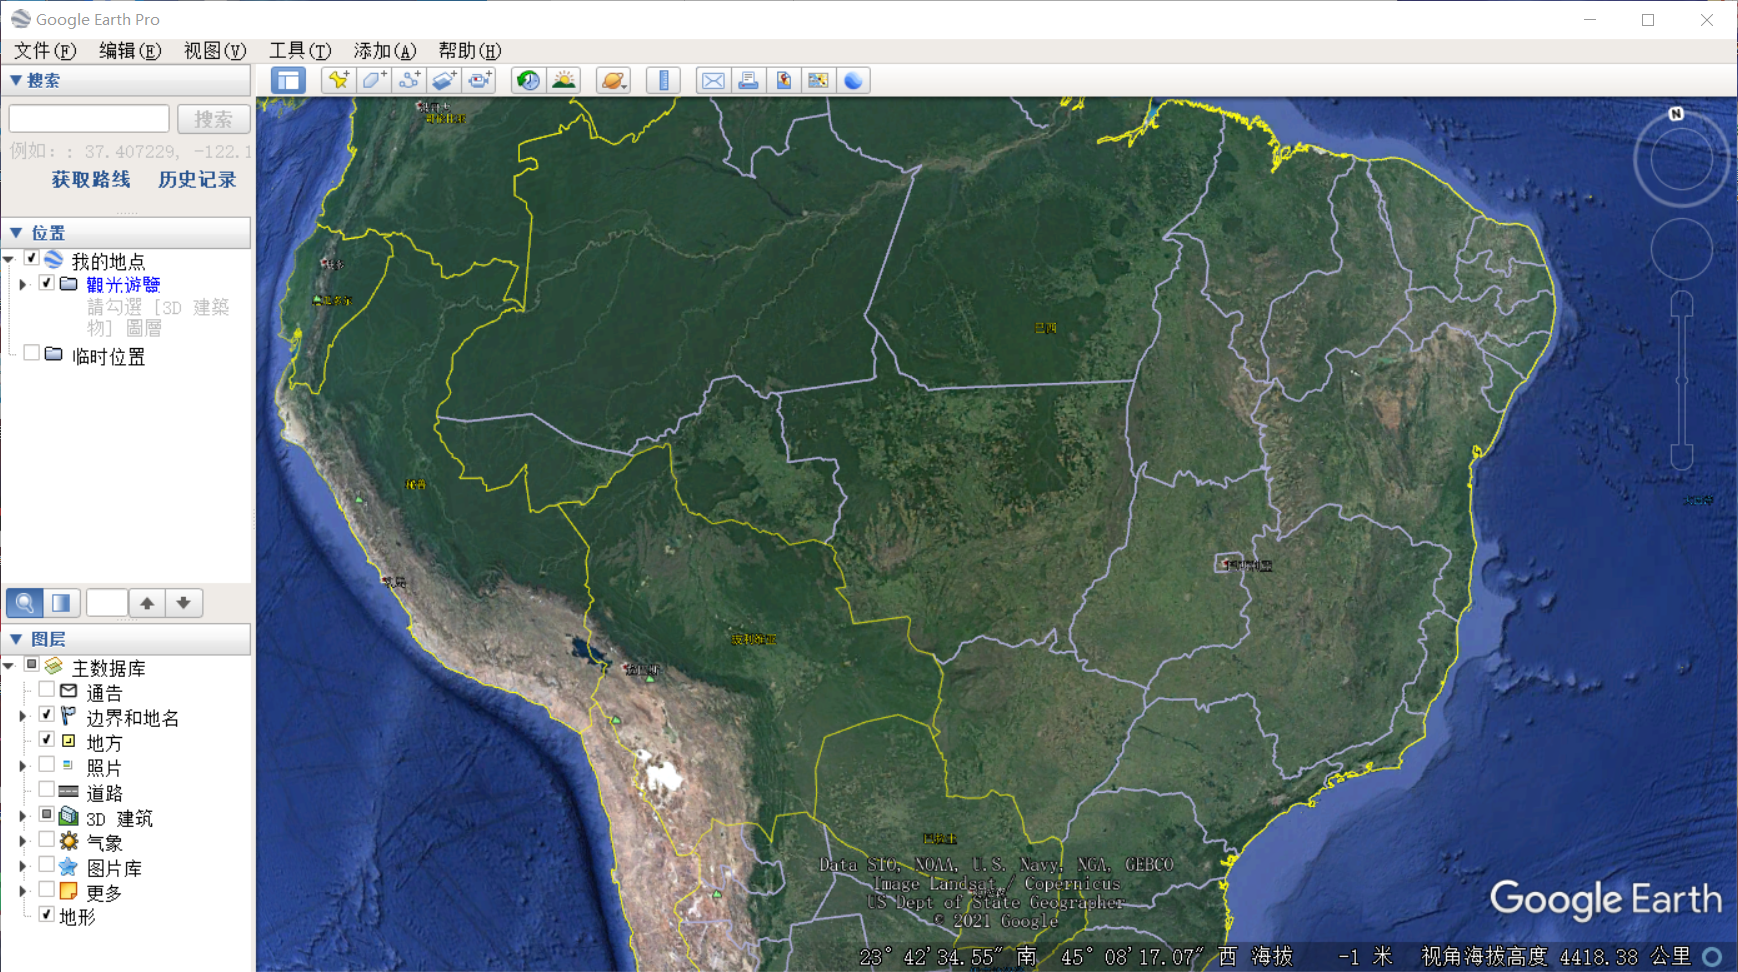1738x972 pixels.
Task: View in Google Maps icon
Action: [818, 80]
